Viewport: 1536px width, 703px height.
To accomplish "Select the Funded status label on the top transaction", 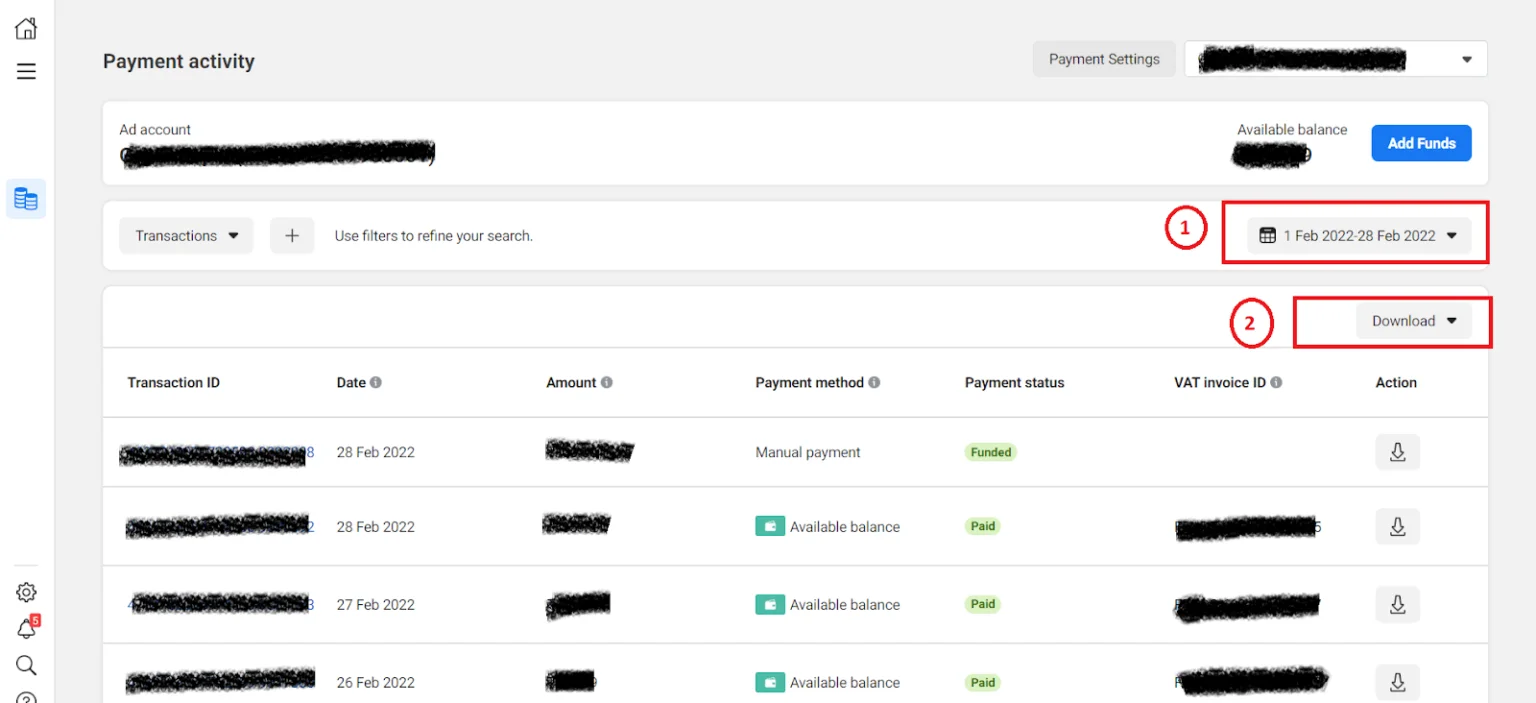I will click(x=990, y=452).
